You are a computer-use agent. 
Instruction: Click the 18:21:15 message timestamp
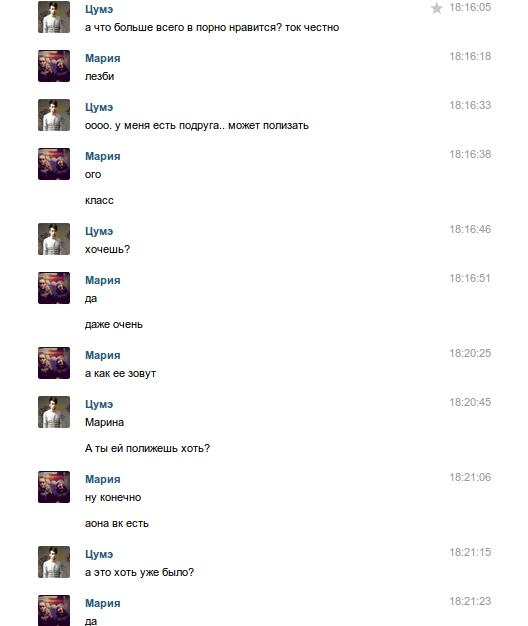pos(470,552)
